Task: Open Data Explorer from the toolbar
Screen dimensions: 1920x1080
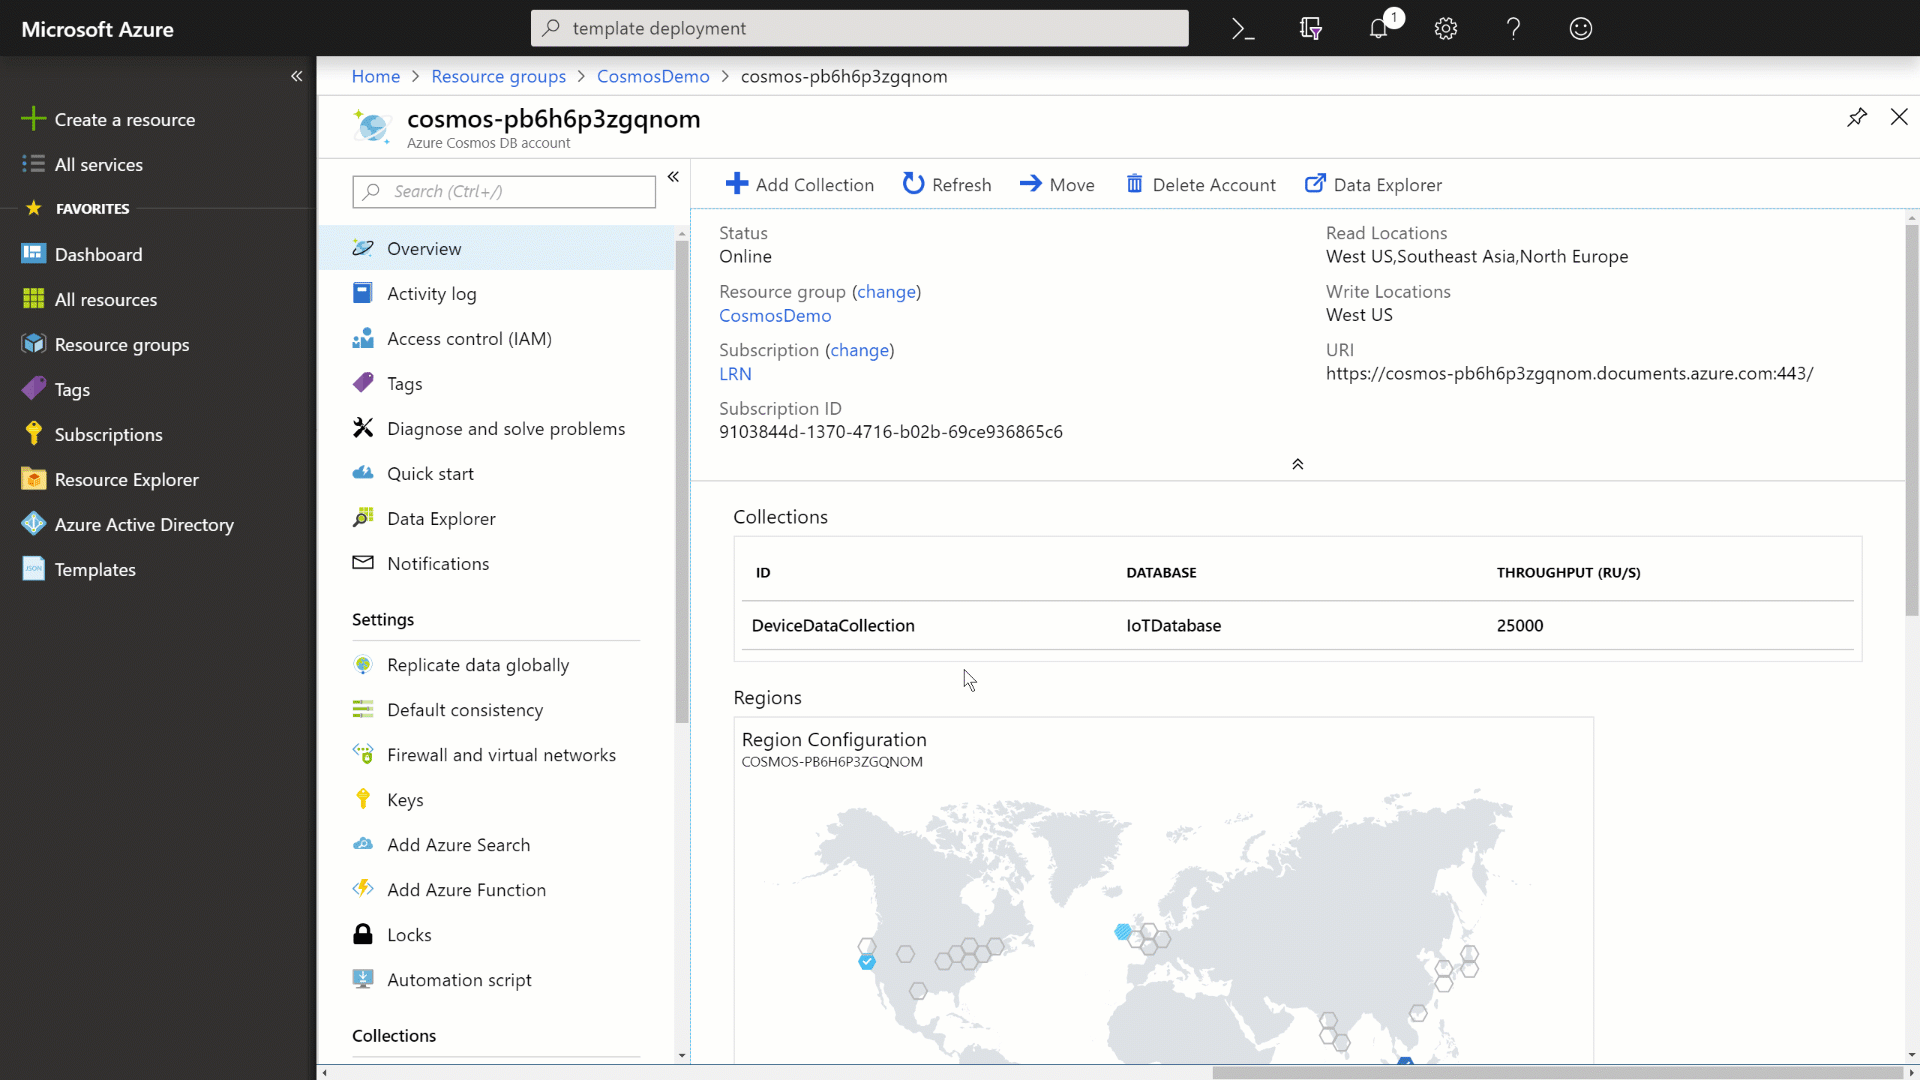Action: tap(1374, 184)
